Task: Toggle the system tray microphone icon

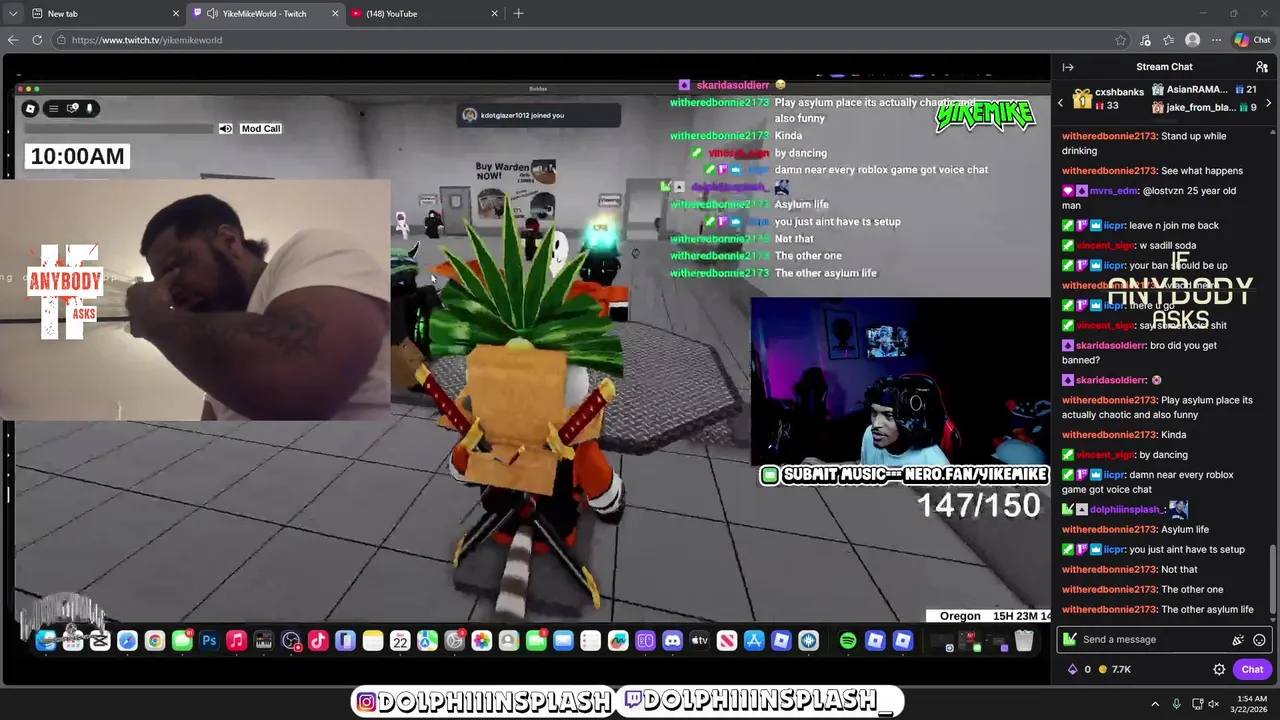Action: coord(1177,704)
